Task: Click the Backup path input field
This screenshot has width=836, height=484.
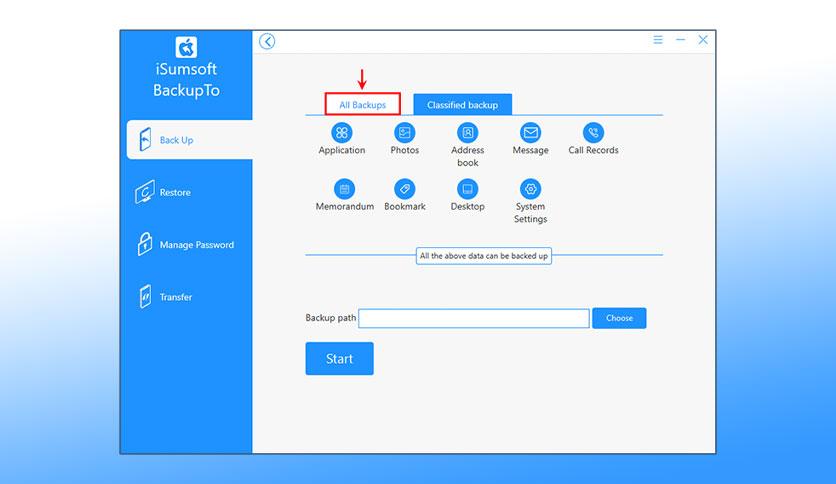Action: point(474,318)
